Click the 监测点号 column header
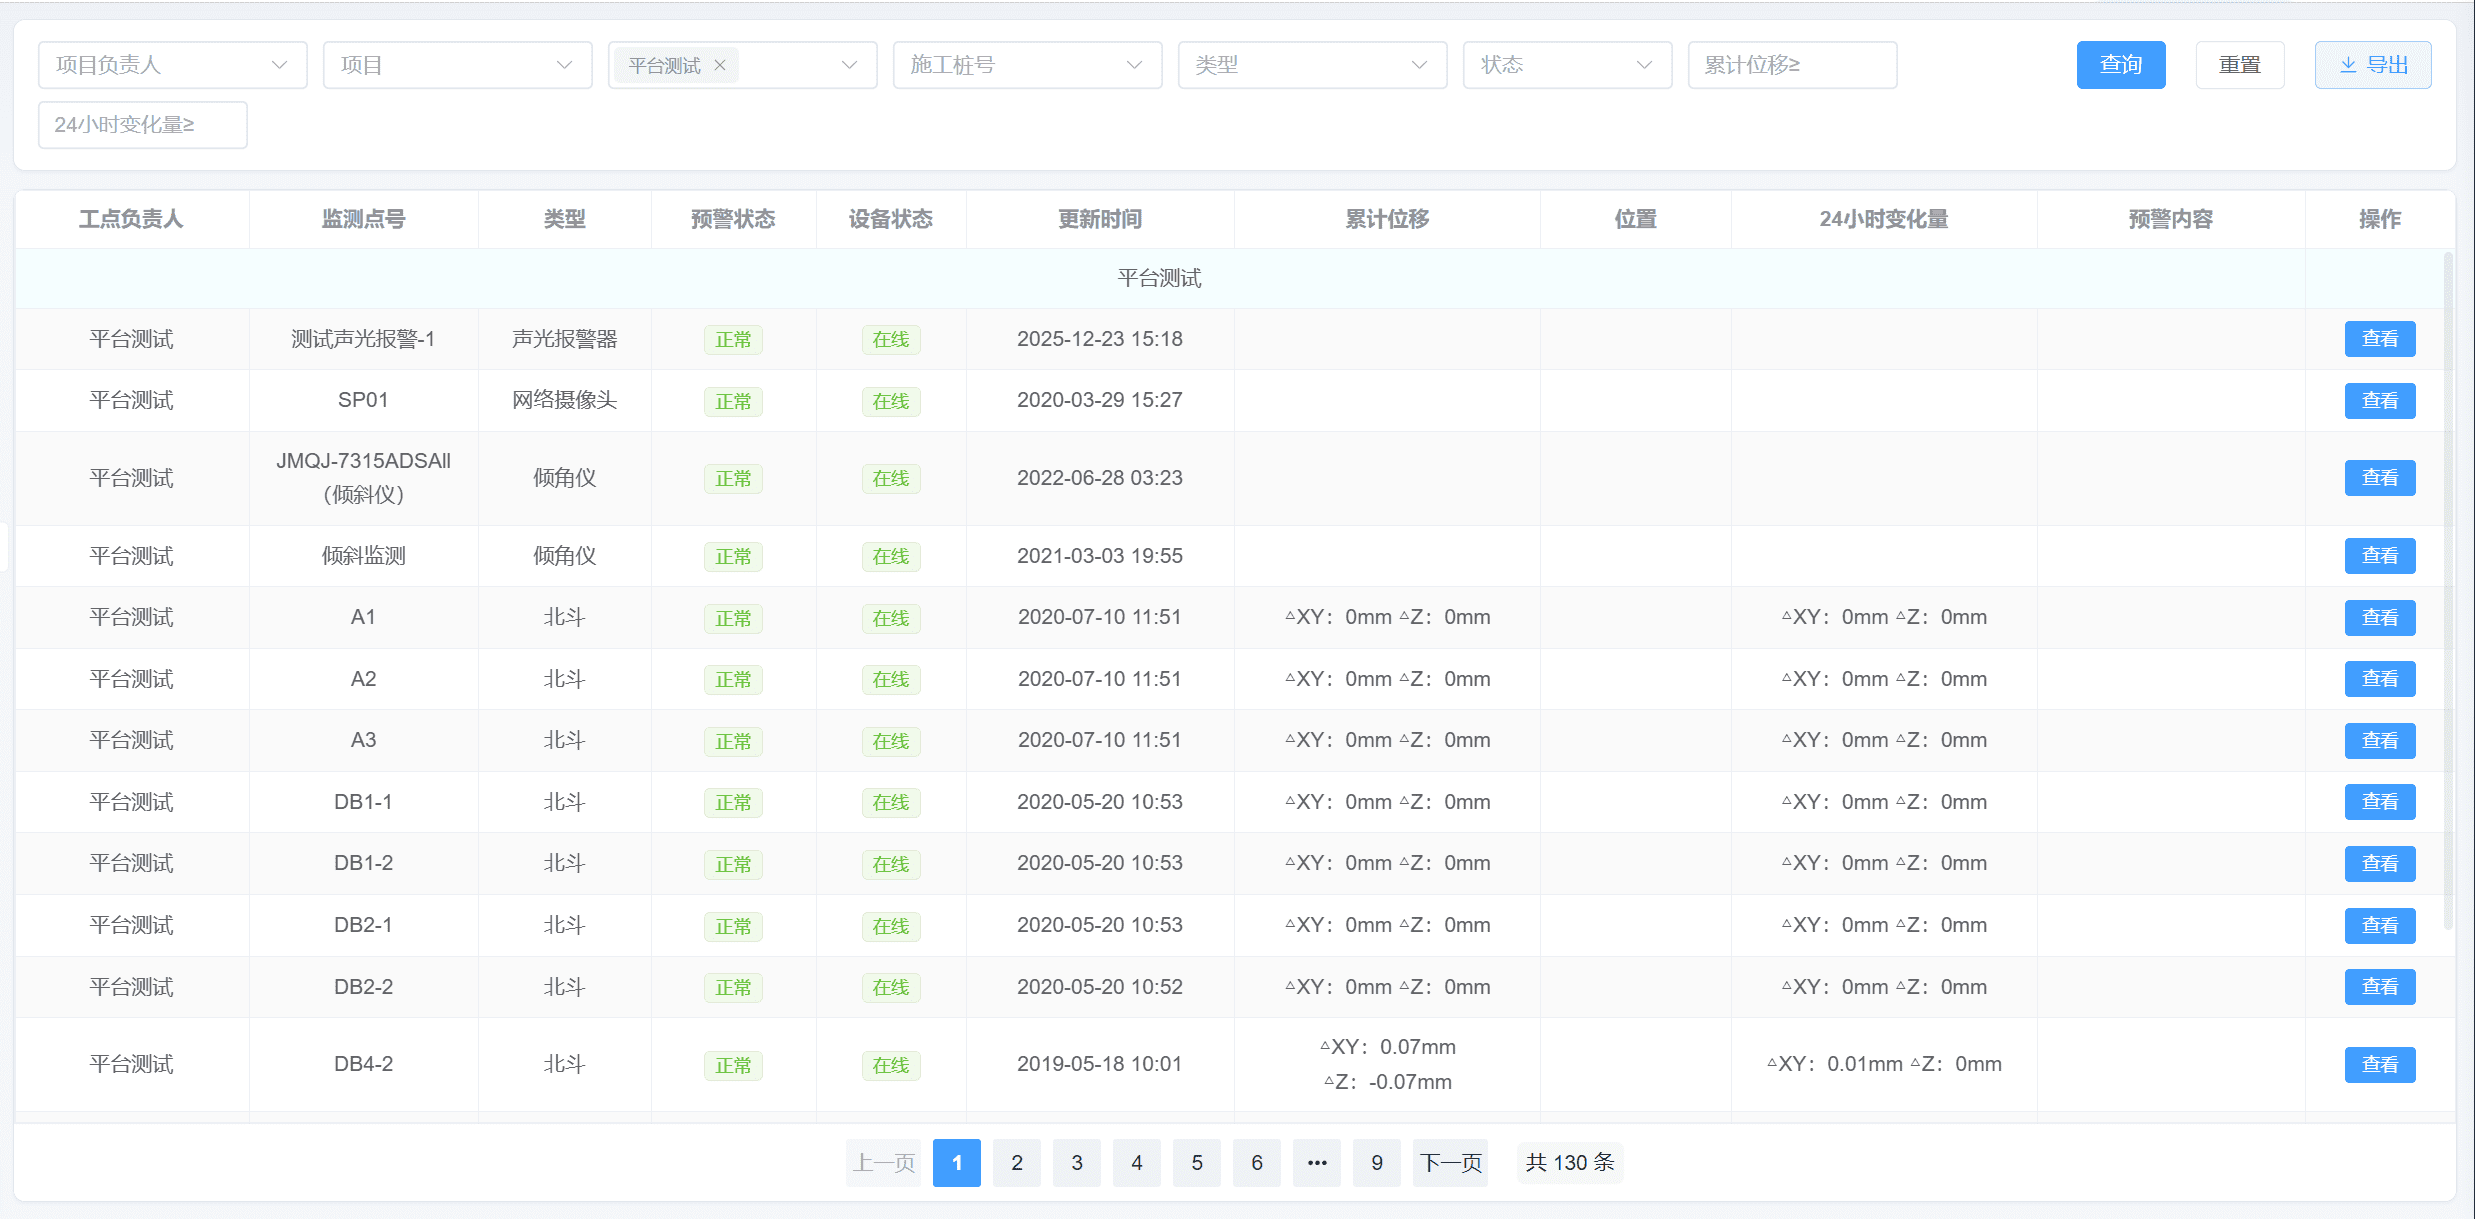Viewport: 2475px width, 1219px height. tap(364, 219)
